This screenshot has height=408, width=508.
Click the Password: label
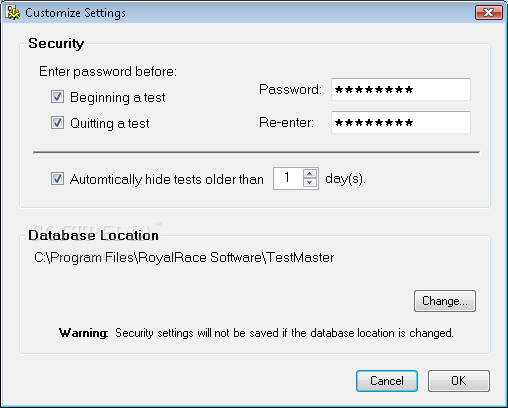(290, 89)
